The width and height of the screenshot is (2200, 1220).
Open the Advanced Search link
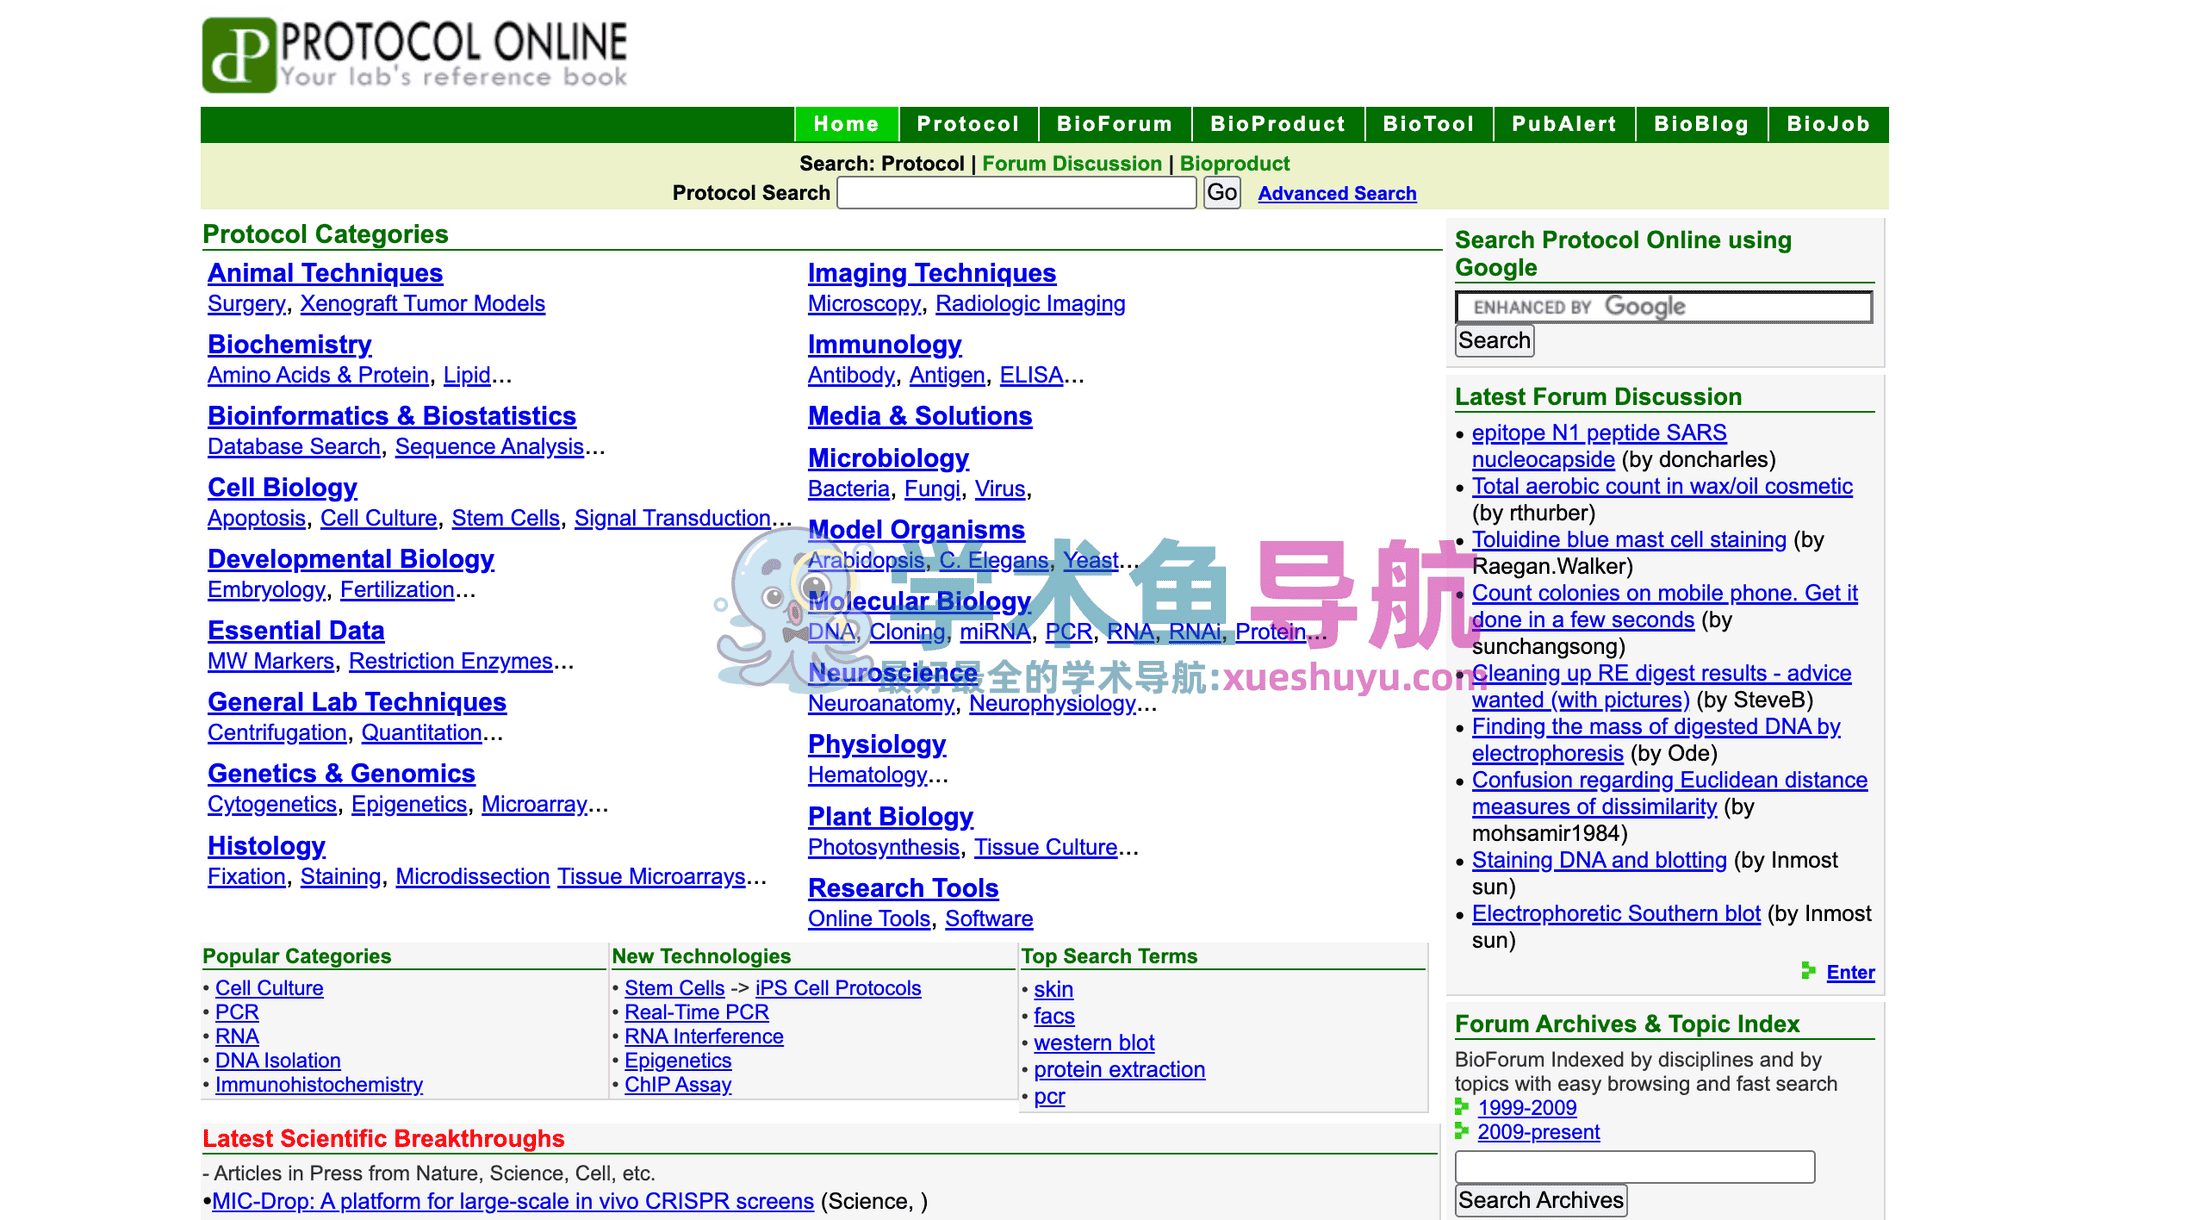click(1336, 194)
